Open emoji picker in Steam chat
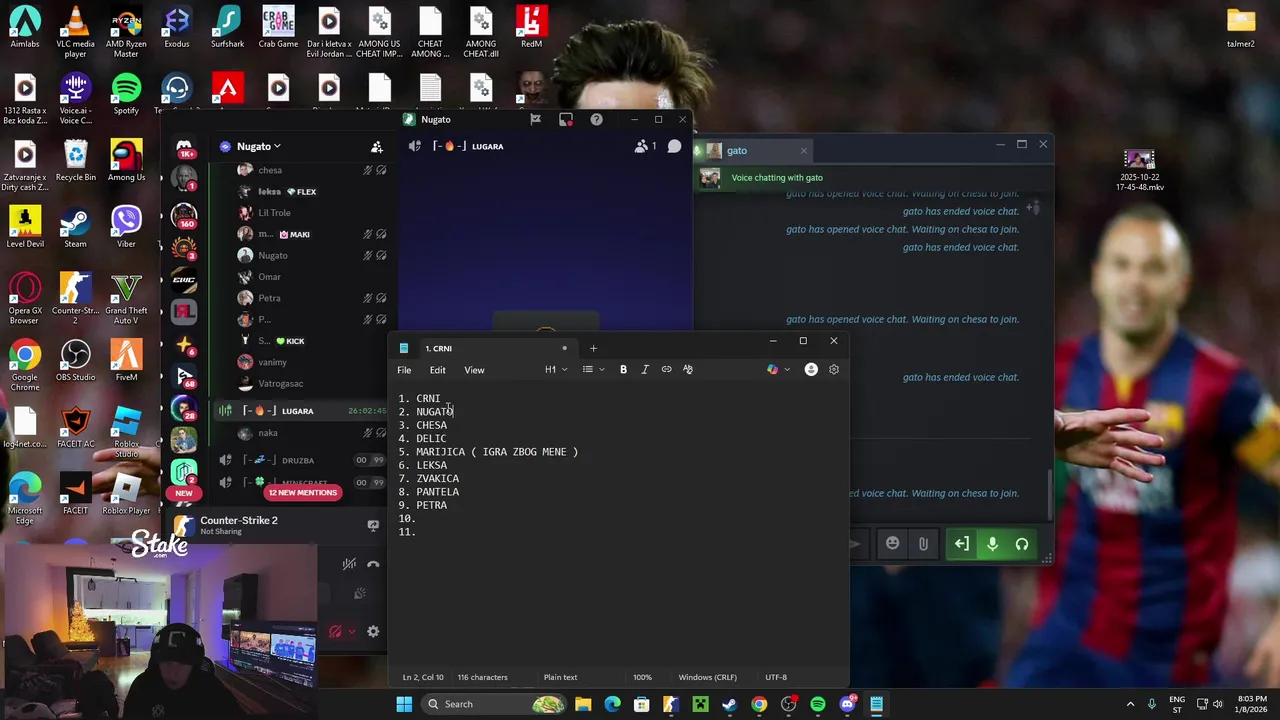Viewport: 1280px width, 720px height. [893, 543]
